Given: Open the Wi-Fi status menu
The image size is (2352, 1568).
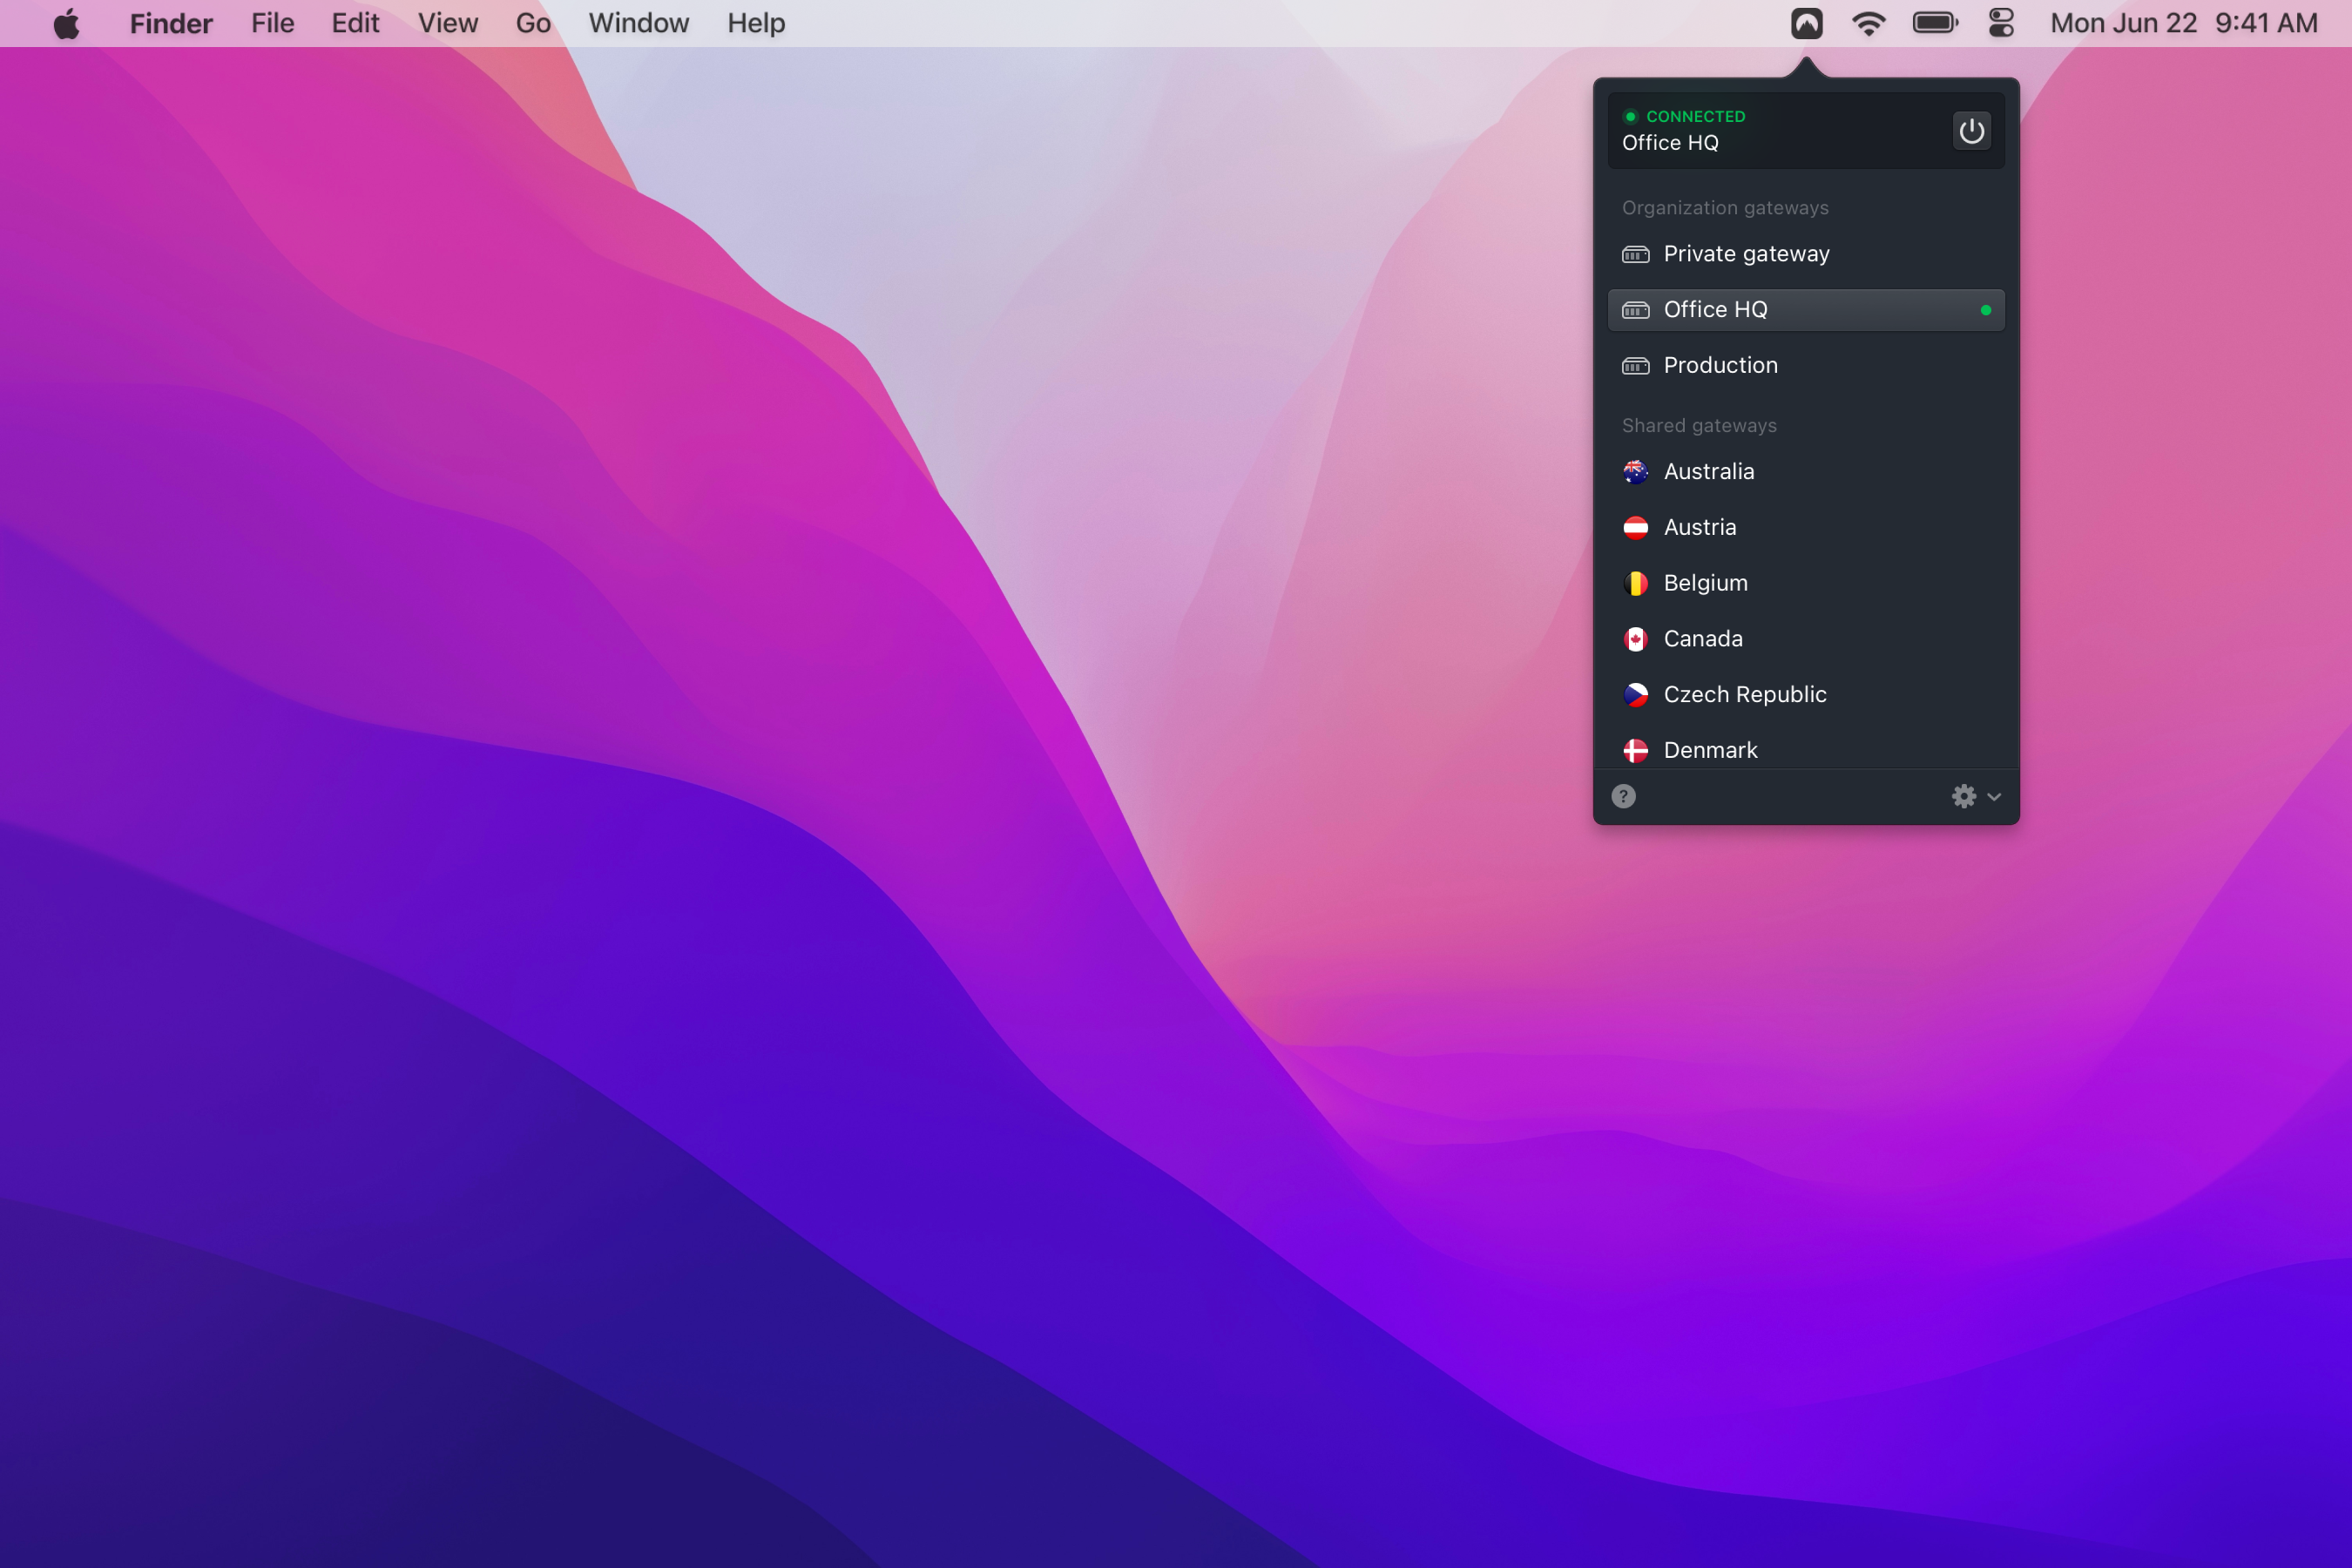Looking at the screenshot, I should [1868, 23].
